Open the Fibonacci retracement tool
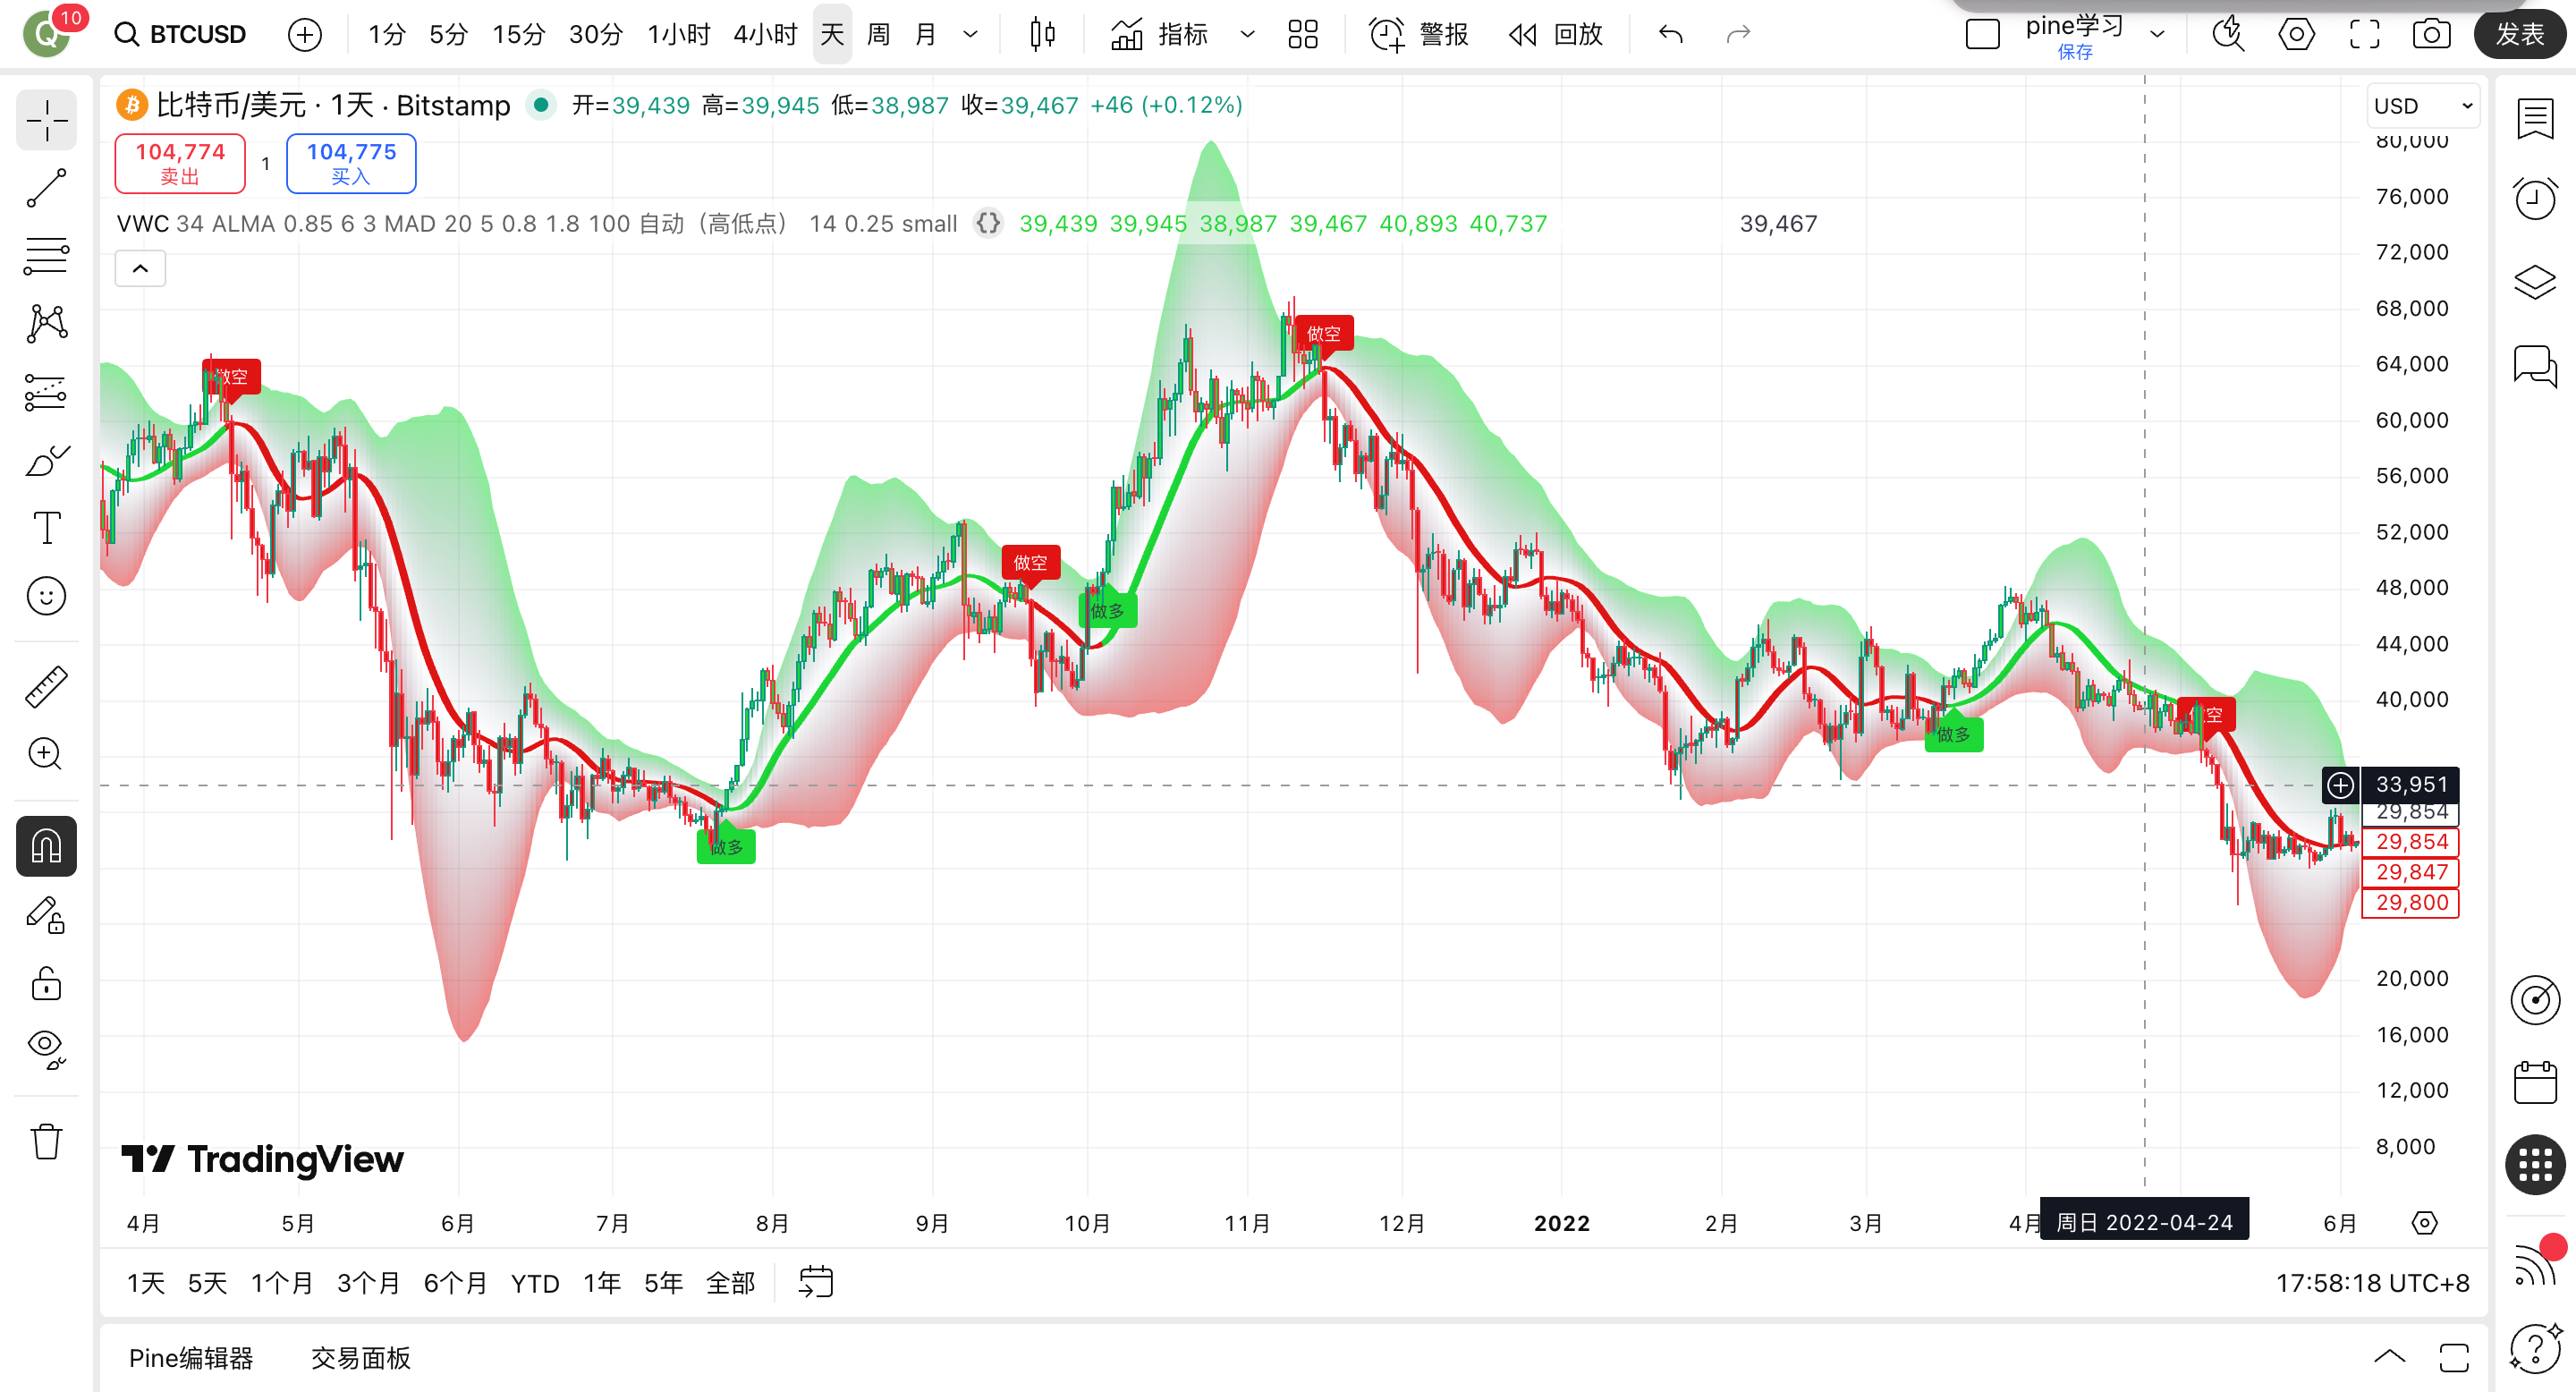Screen dimensions: 2576x1392 tap(46, 256)
